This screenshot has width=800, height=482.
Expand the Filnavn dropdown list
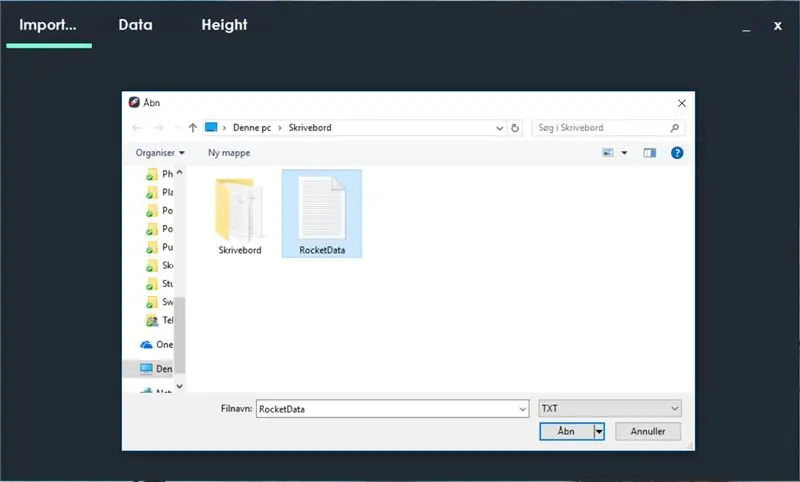click(522, 409)
